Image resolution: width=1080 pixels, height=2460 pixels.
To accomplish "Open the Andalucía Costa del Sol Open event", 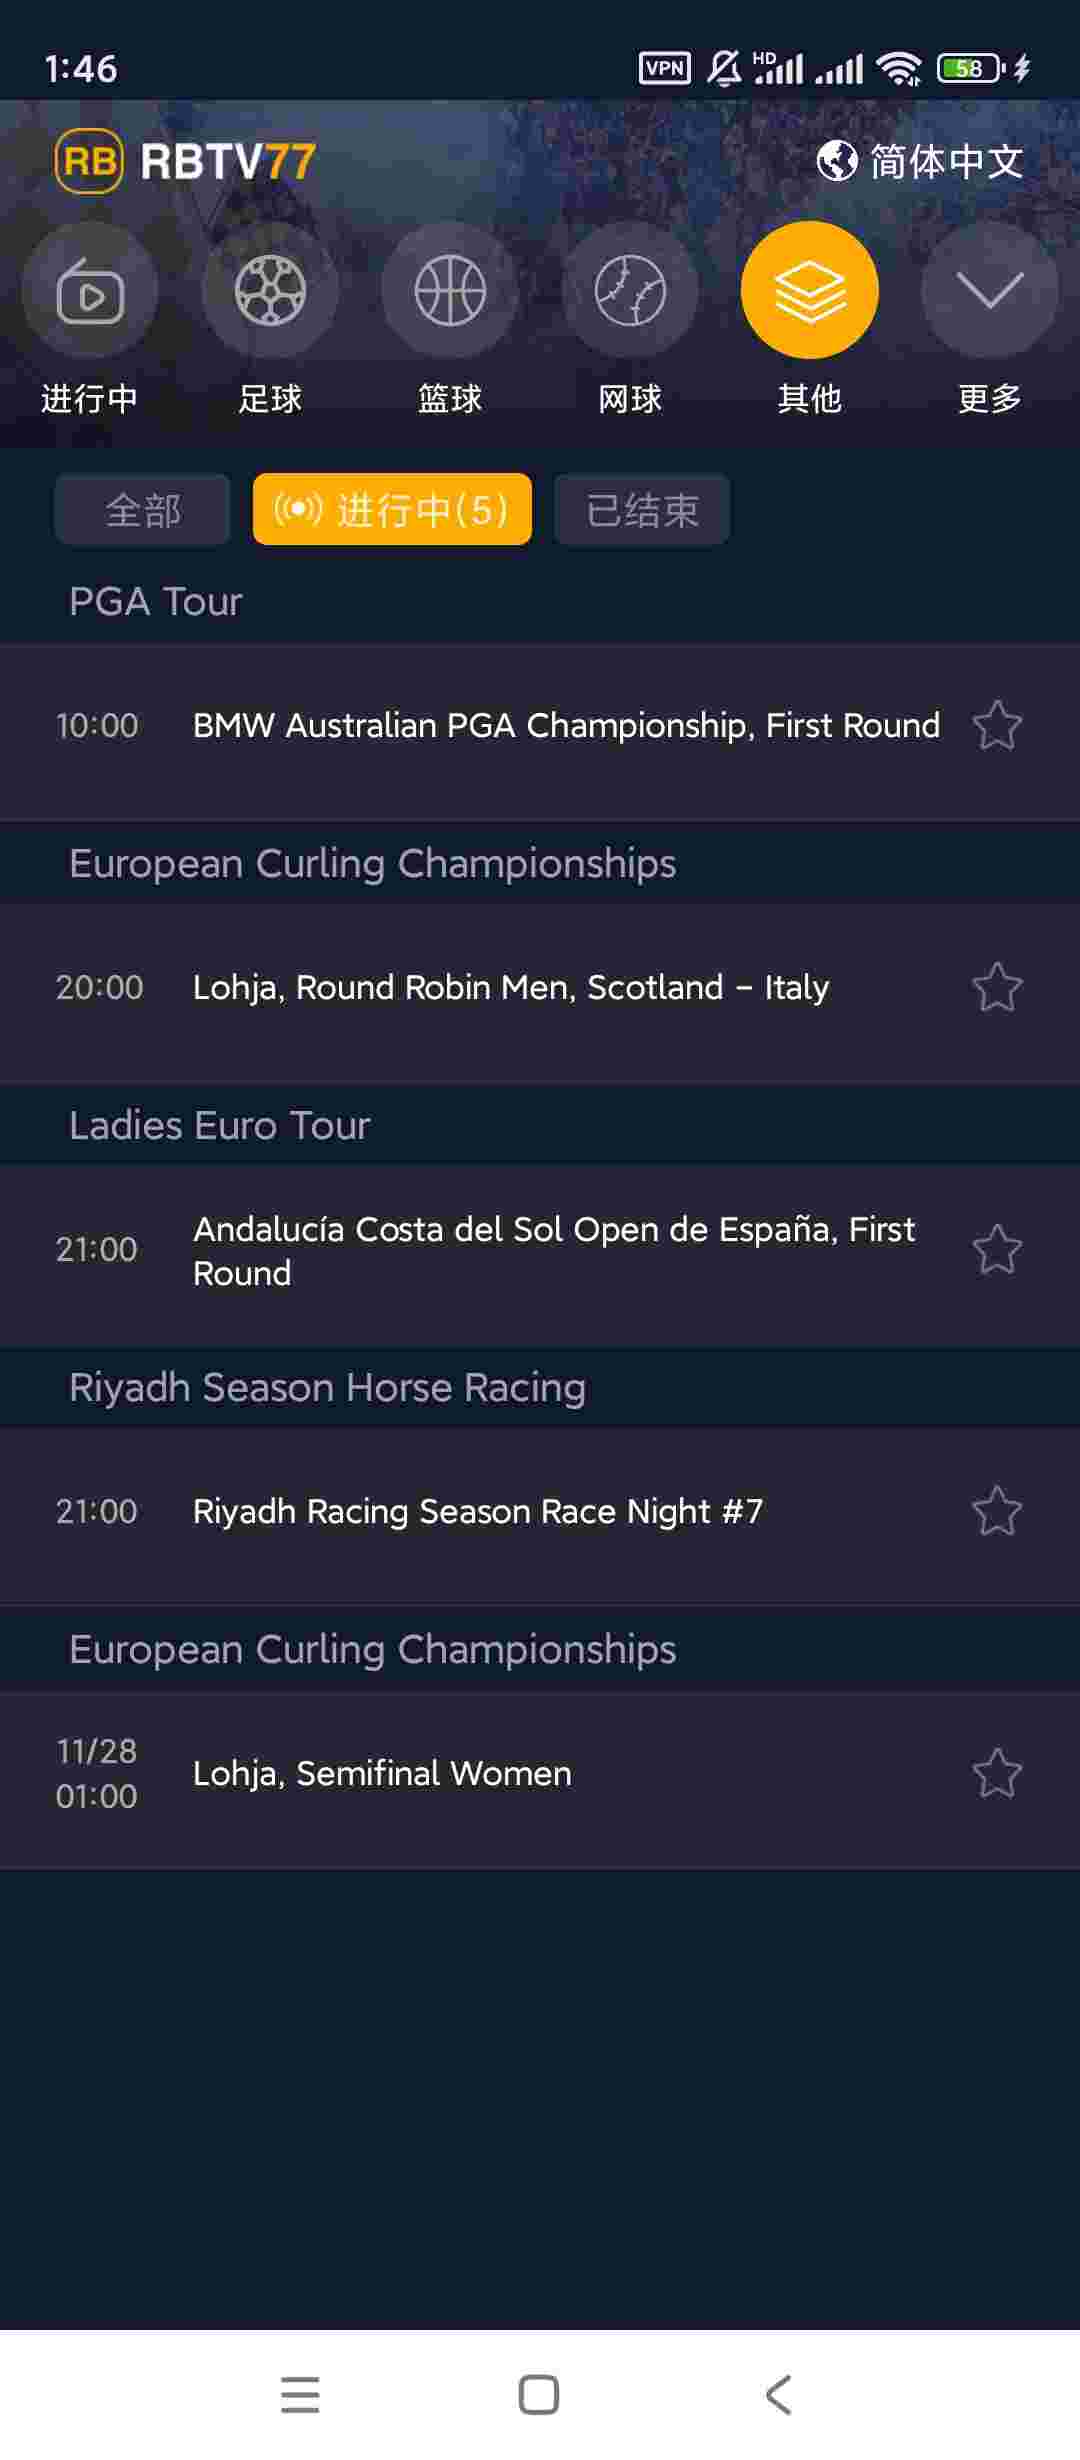I will [553, 1250].
